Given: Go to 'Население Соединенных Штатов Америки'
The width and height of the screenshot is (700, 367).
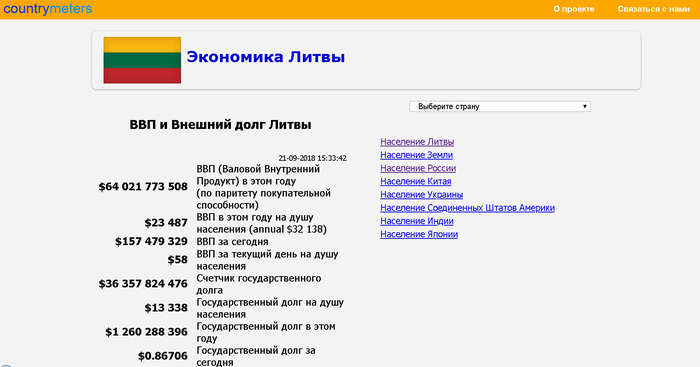Looking at the screenshot, I should (467, 208).
